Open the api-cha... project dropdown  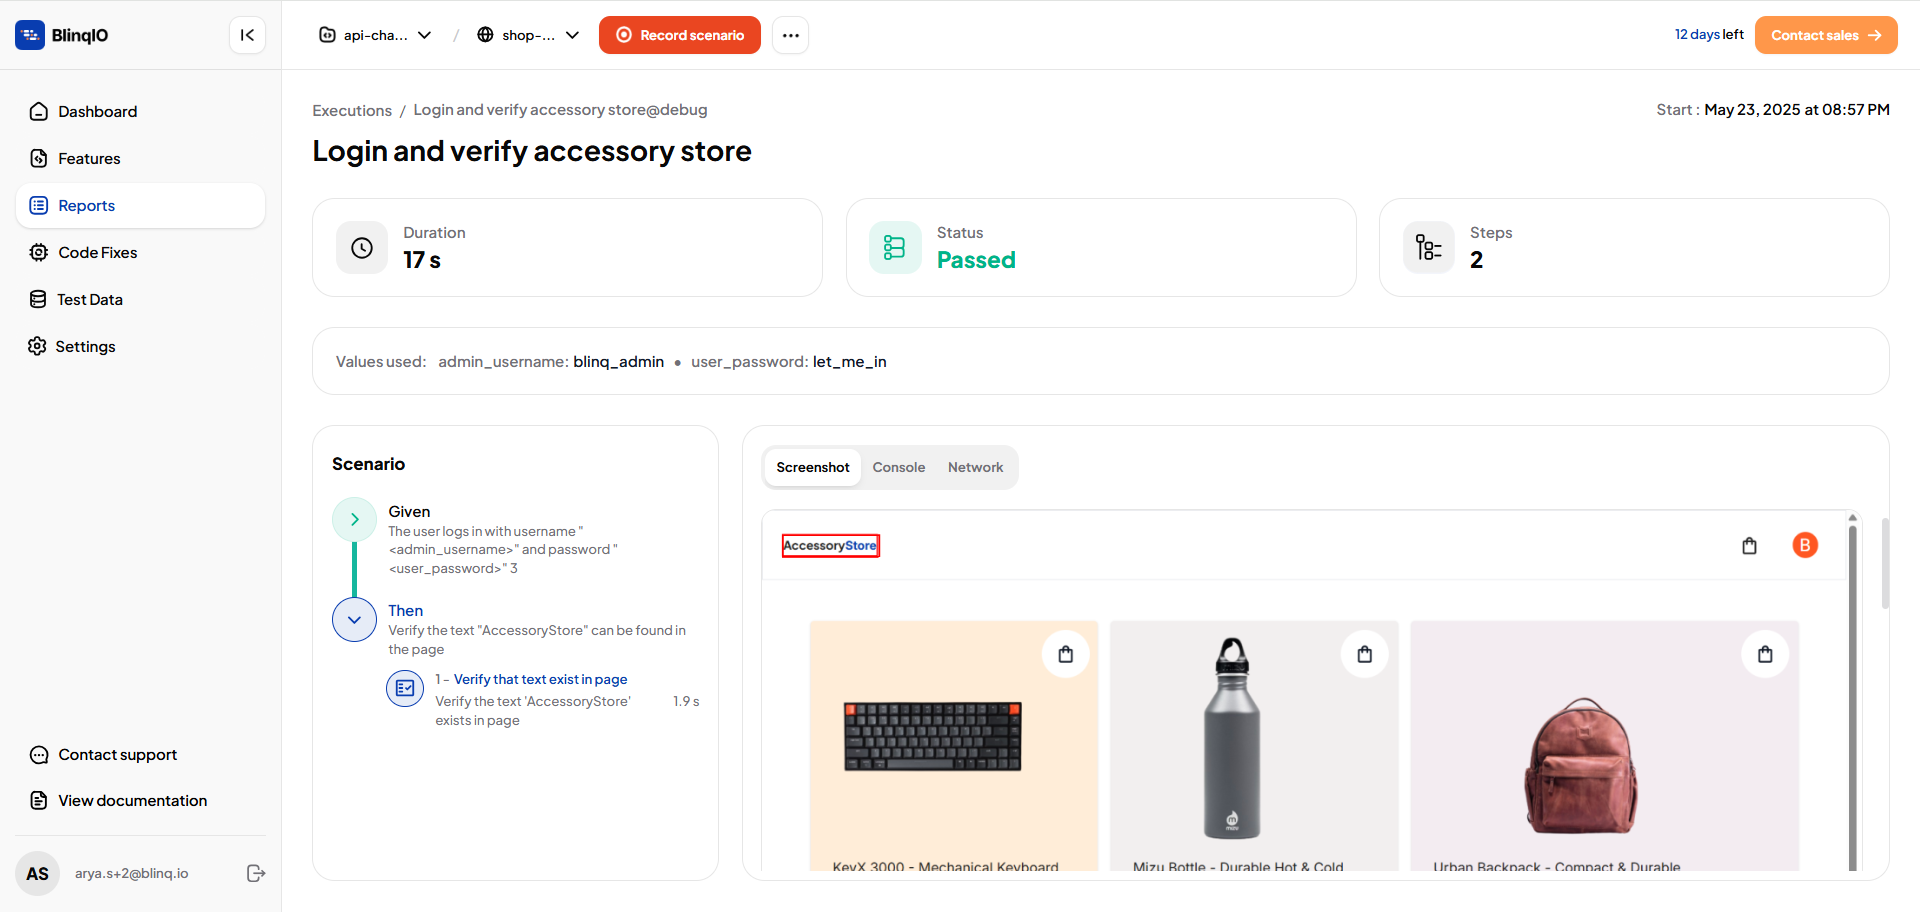(x=375, y=35)
